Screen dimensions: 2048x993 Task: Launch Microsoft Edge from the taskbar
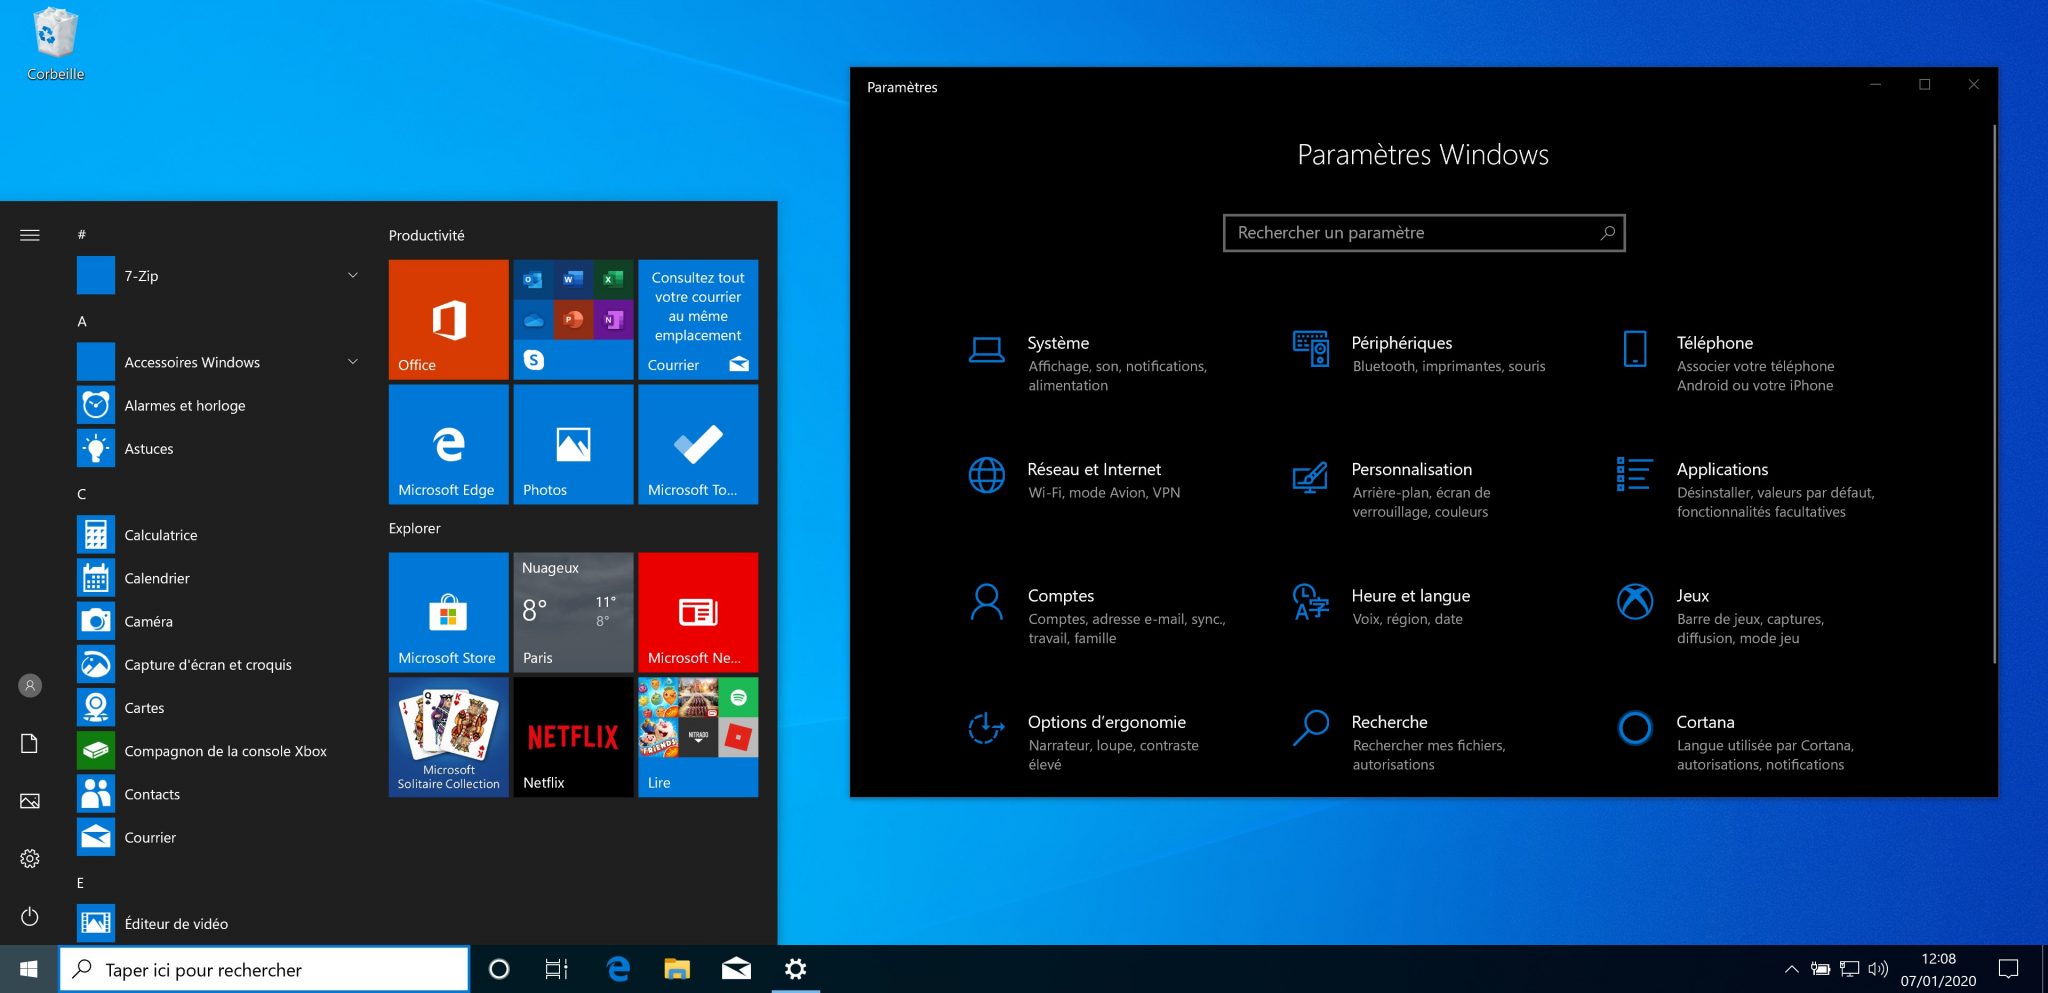(618, 968)
